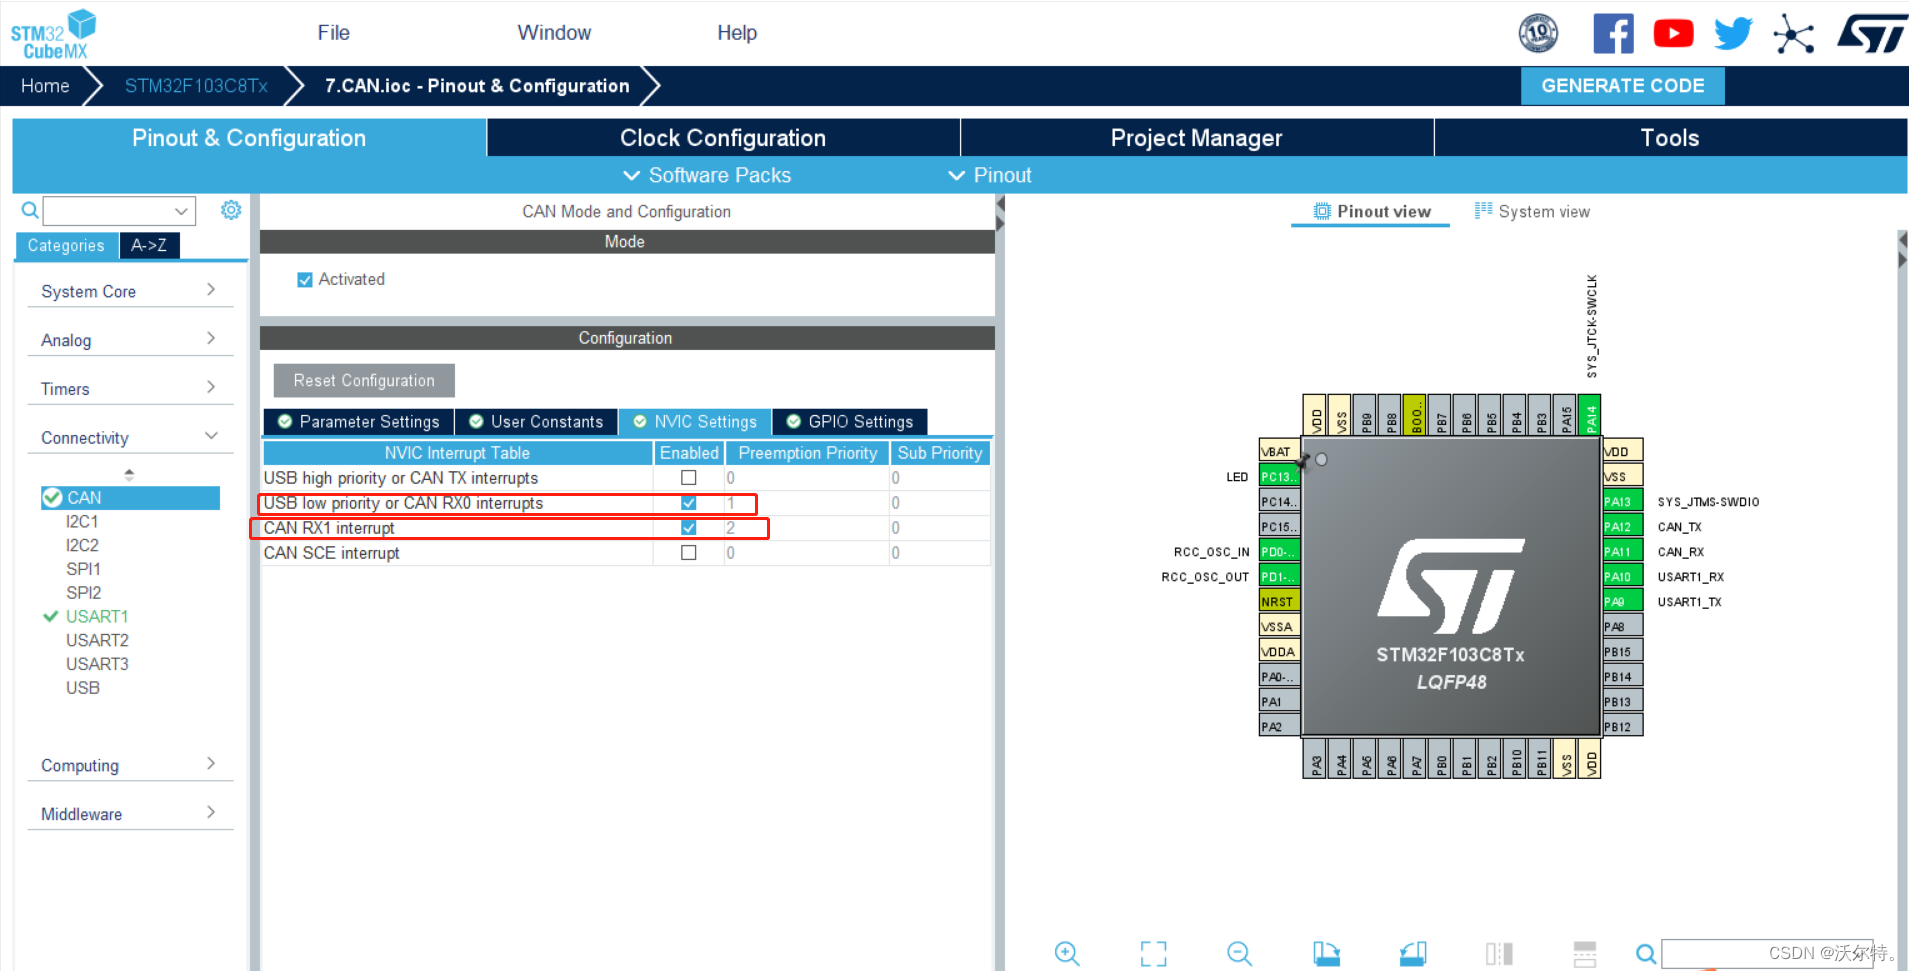Open the Help menu
The image size is (1909, 971).
737,33
